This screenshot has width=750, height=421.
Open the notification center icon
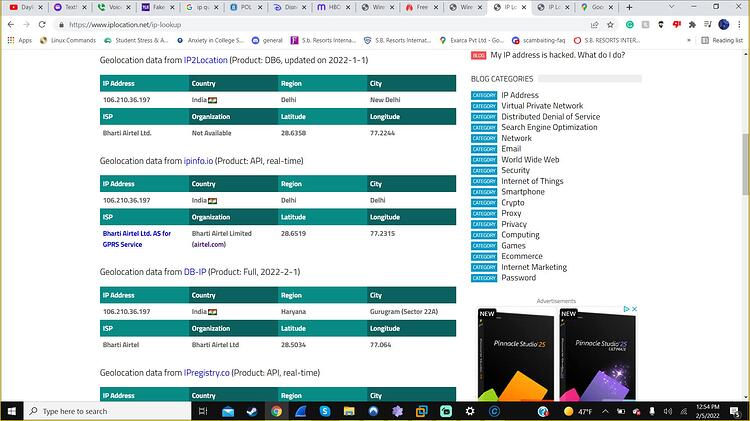736,411
